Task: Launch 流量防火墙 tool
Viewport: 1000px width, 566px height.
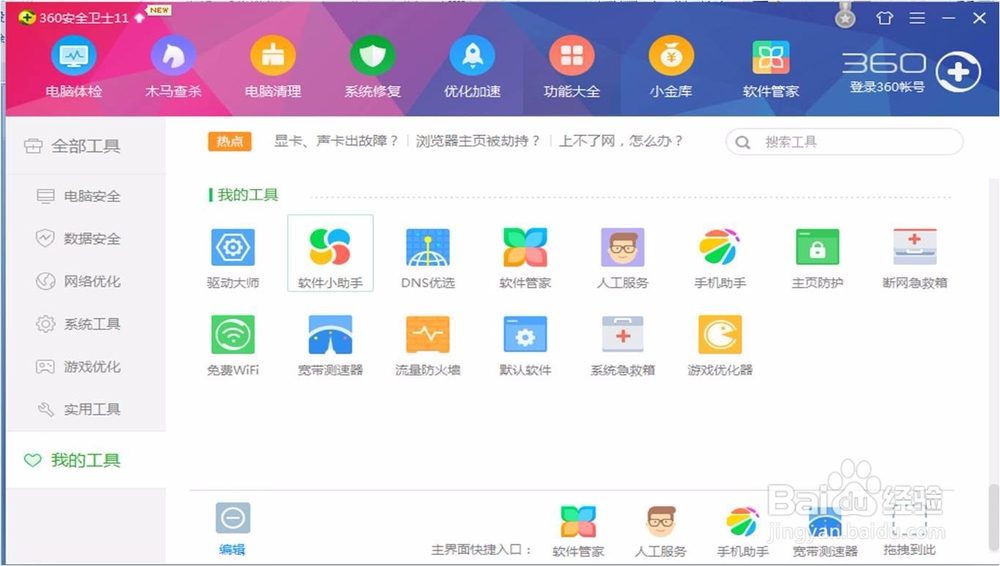Action: 428,345
